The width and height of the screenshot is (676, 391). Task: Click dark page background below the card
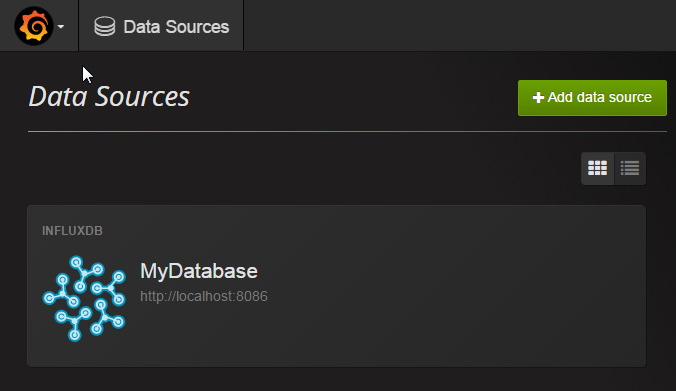336,379
